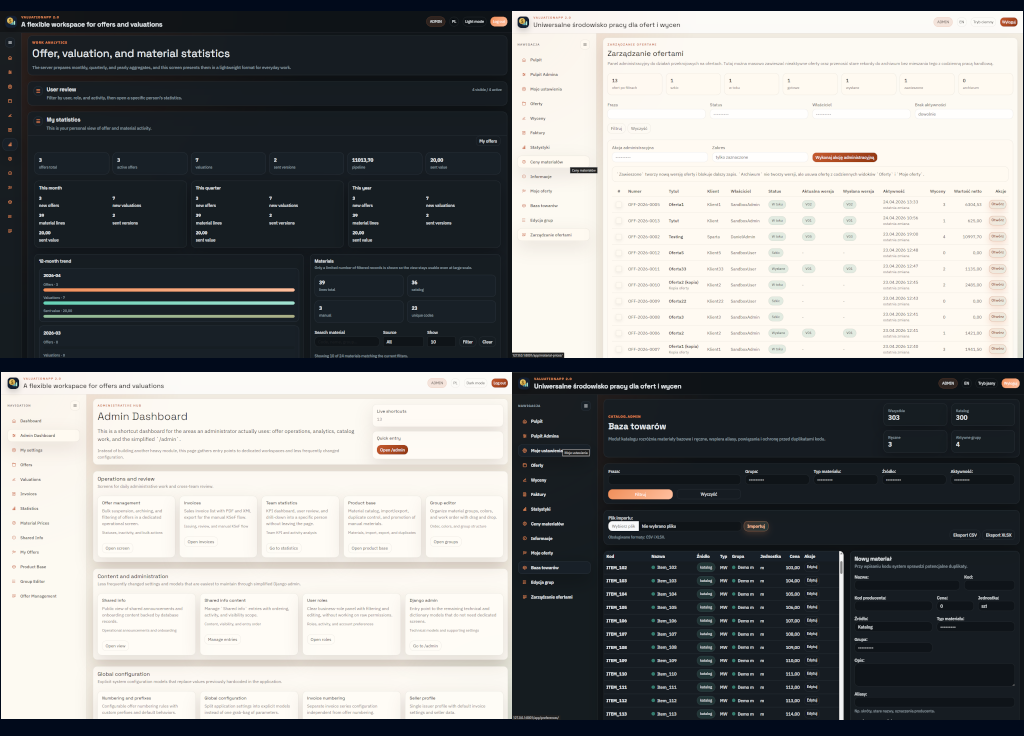Screen dimensions: 1024x736
Task: Click the Material Prices icon in the Admin Dashboard sidebar
Action: (14, 523)
